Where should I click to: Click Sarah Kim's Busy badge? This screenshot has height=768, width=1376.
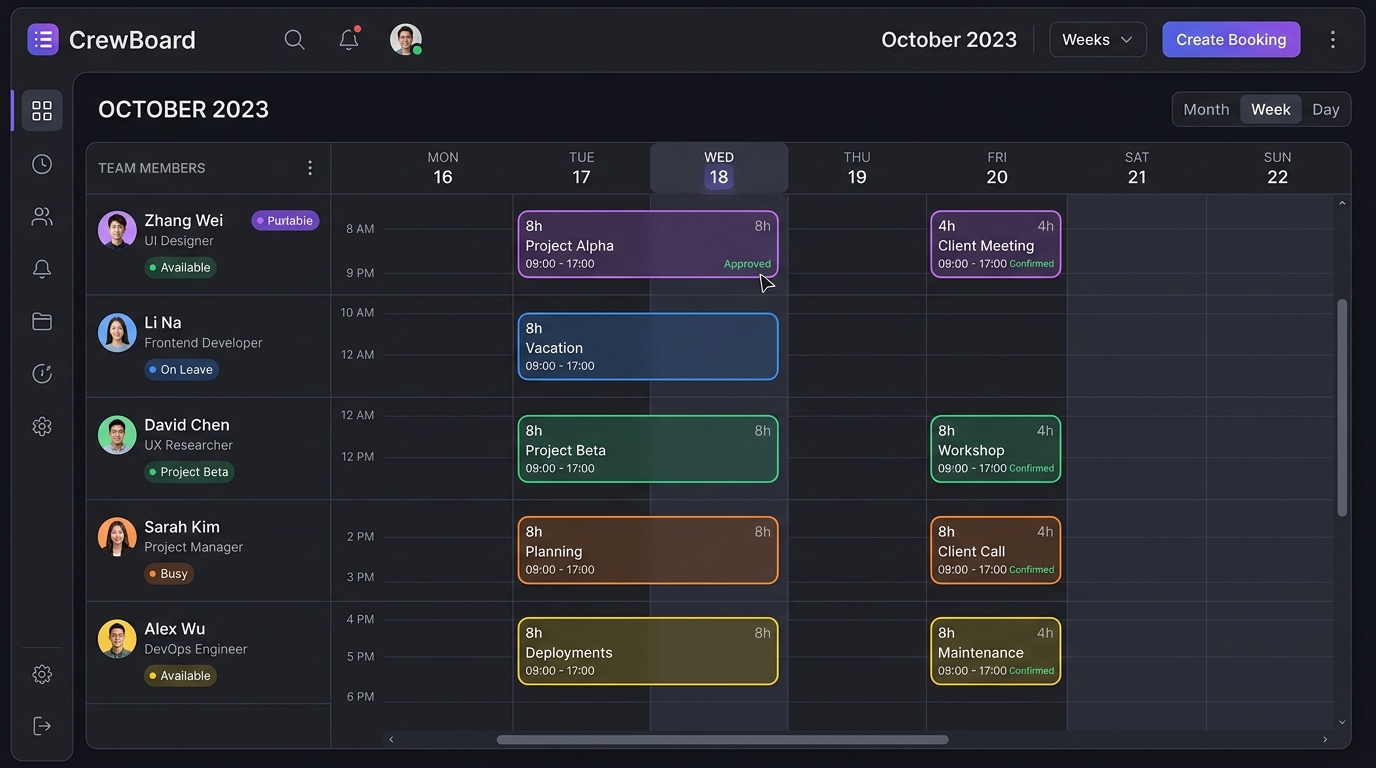(169, 574)
